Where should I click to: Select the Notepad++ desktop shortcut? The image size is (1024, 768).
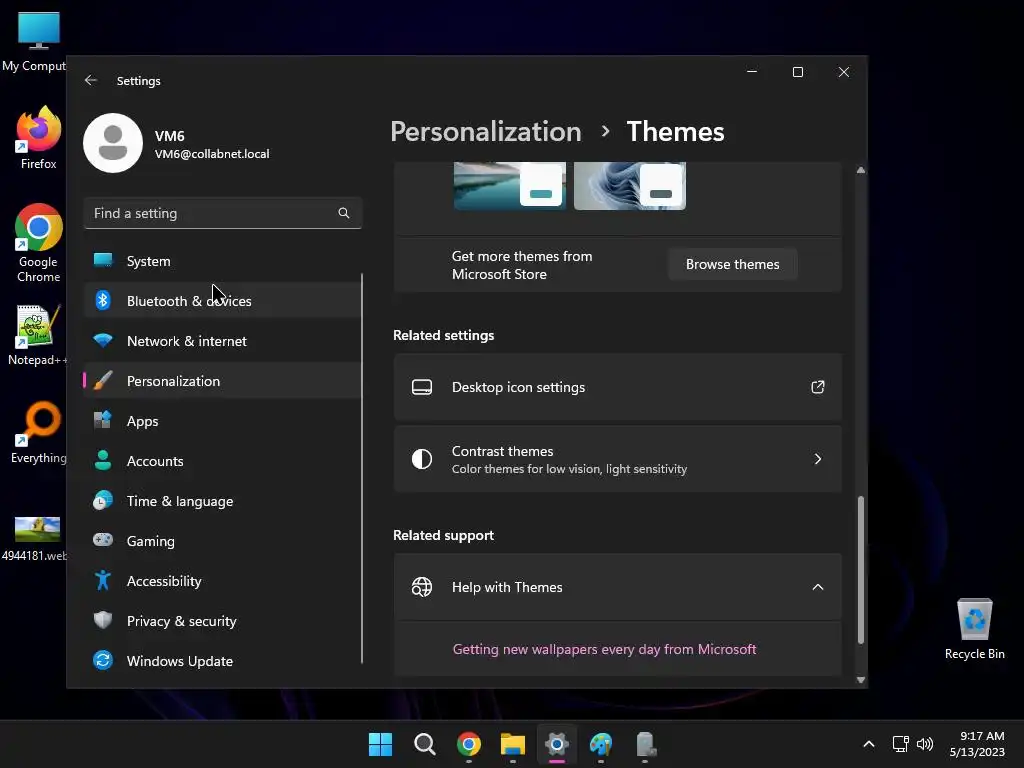click(x=37, y=335)
